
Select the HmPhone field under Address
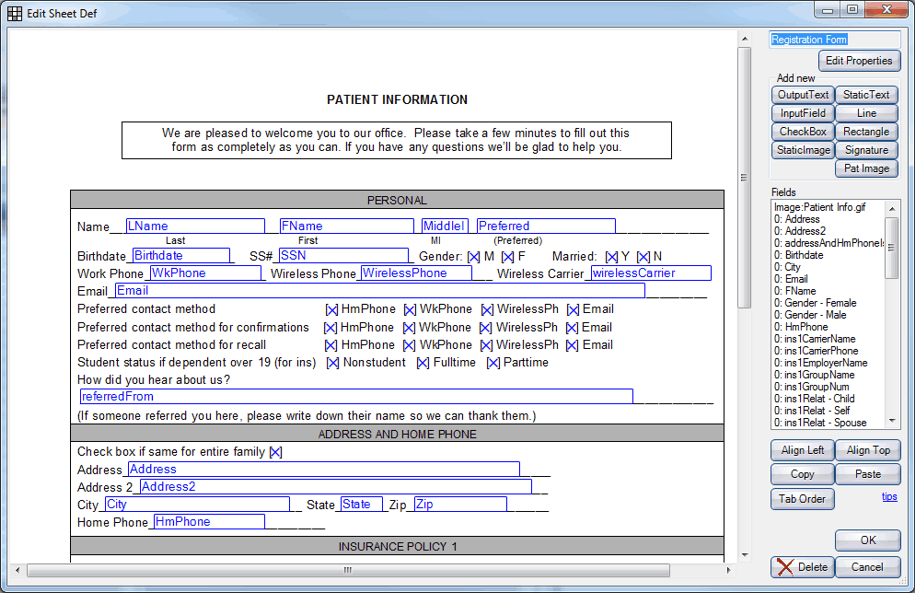click(209, 522)
